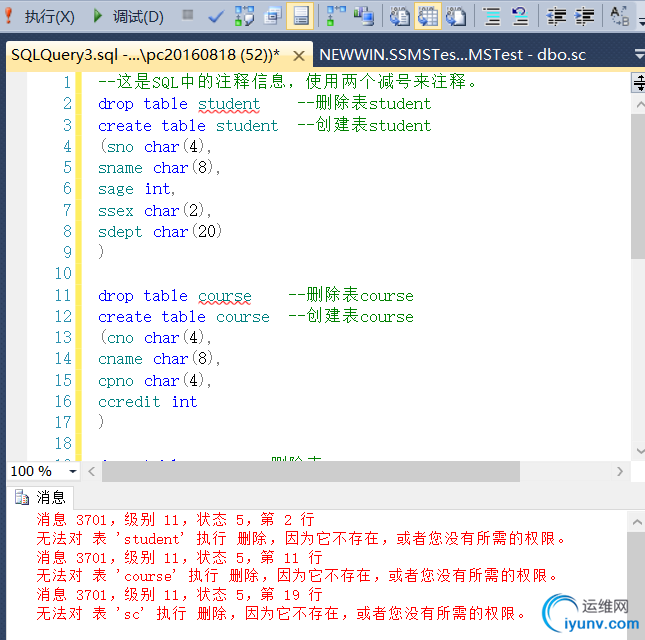Open the 100 % zoom dropdown
645x640 pixels.
[73, 471]
